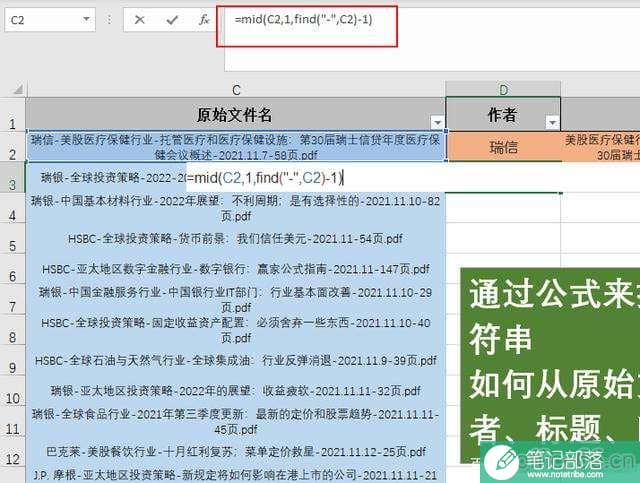Select all cells via corner triangle
Screen dimensions: 640x483
click(x=16, y=89)
